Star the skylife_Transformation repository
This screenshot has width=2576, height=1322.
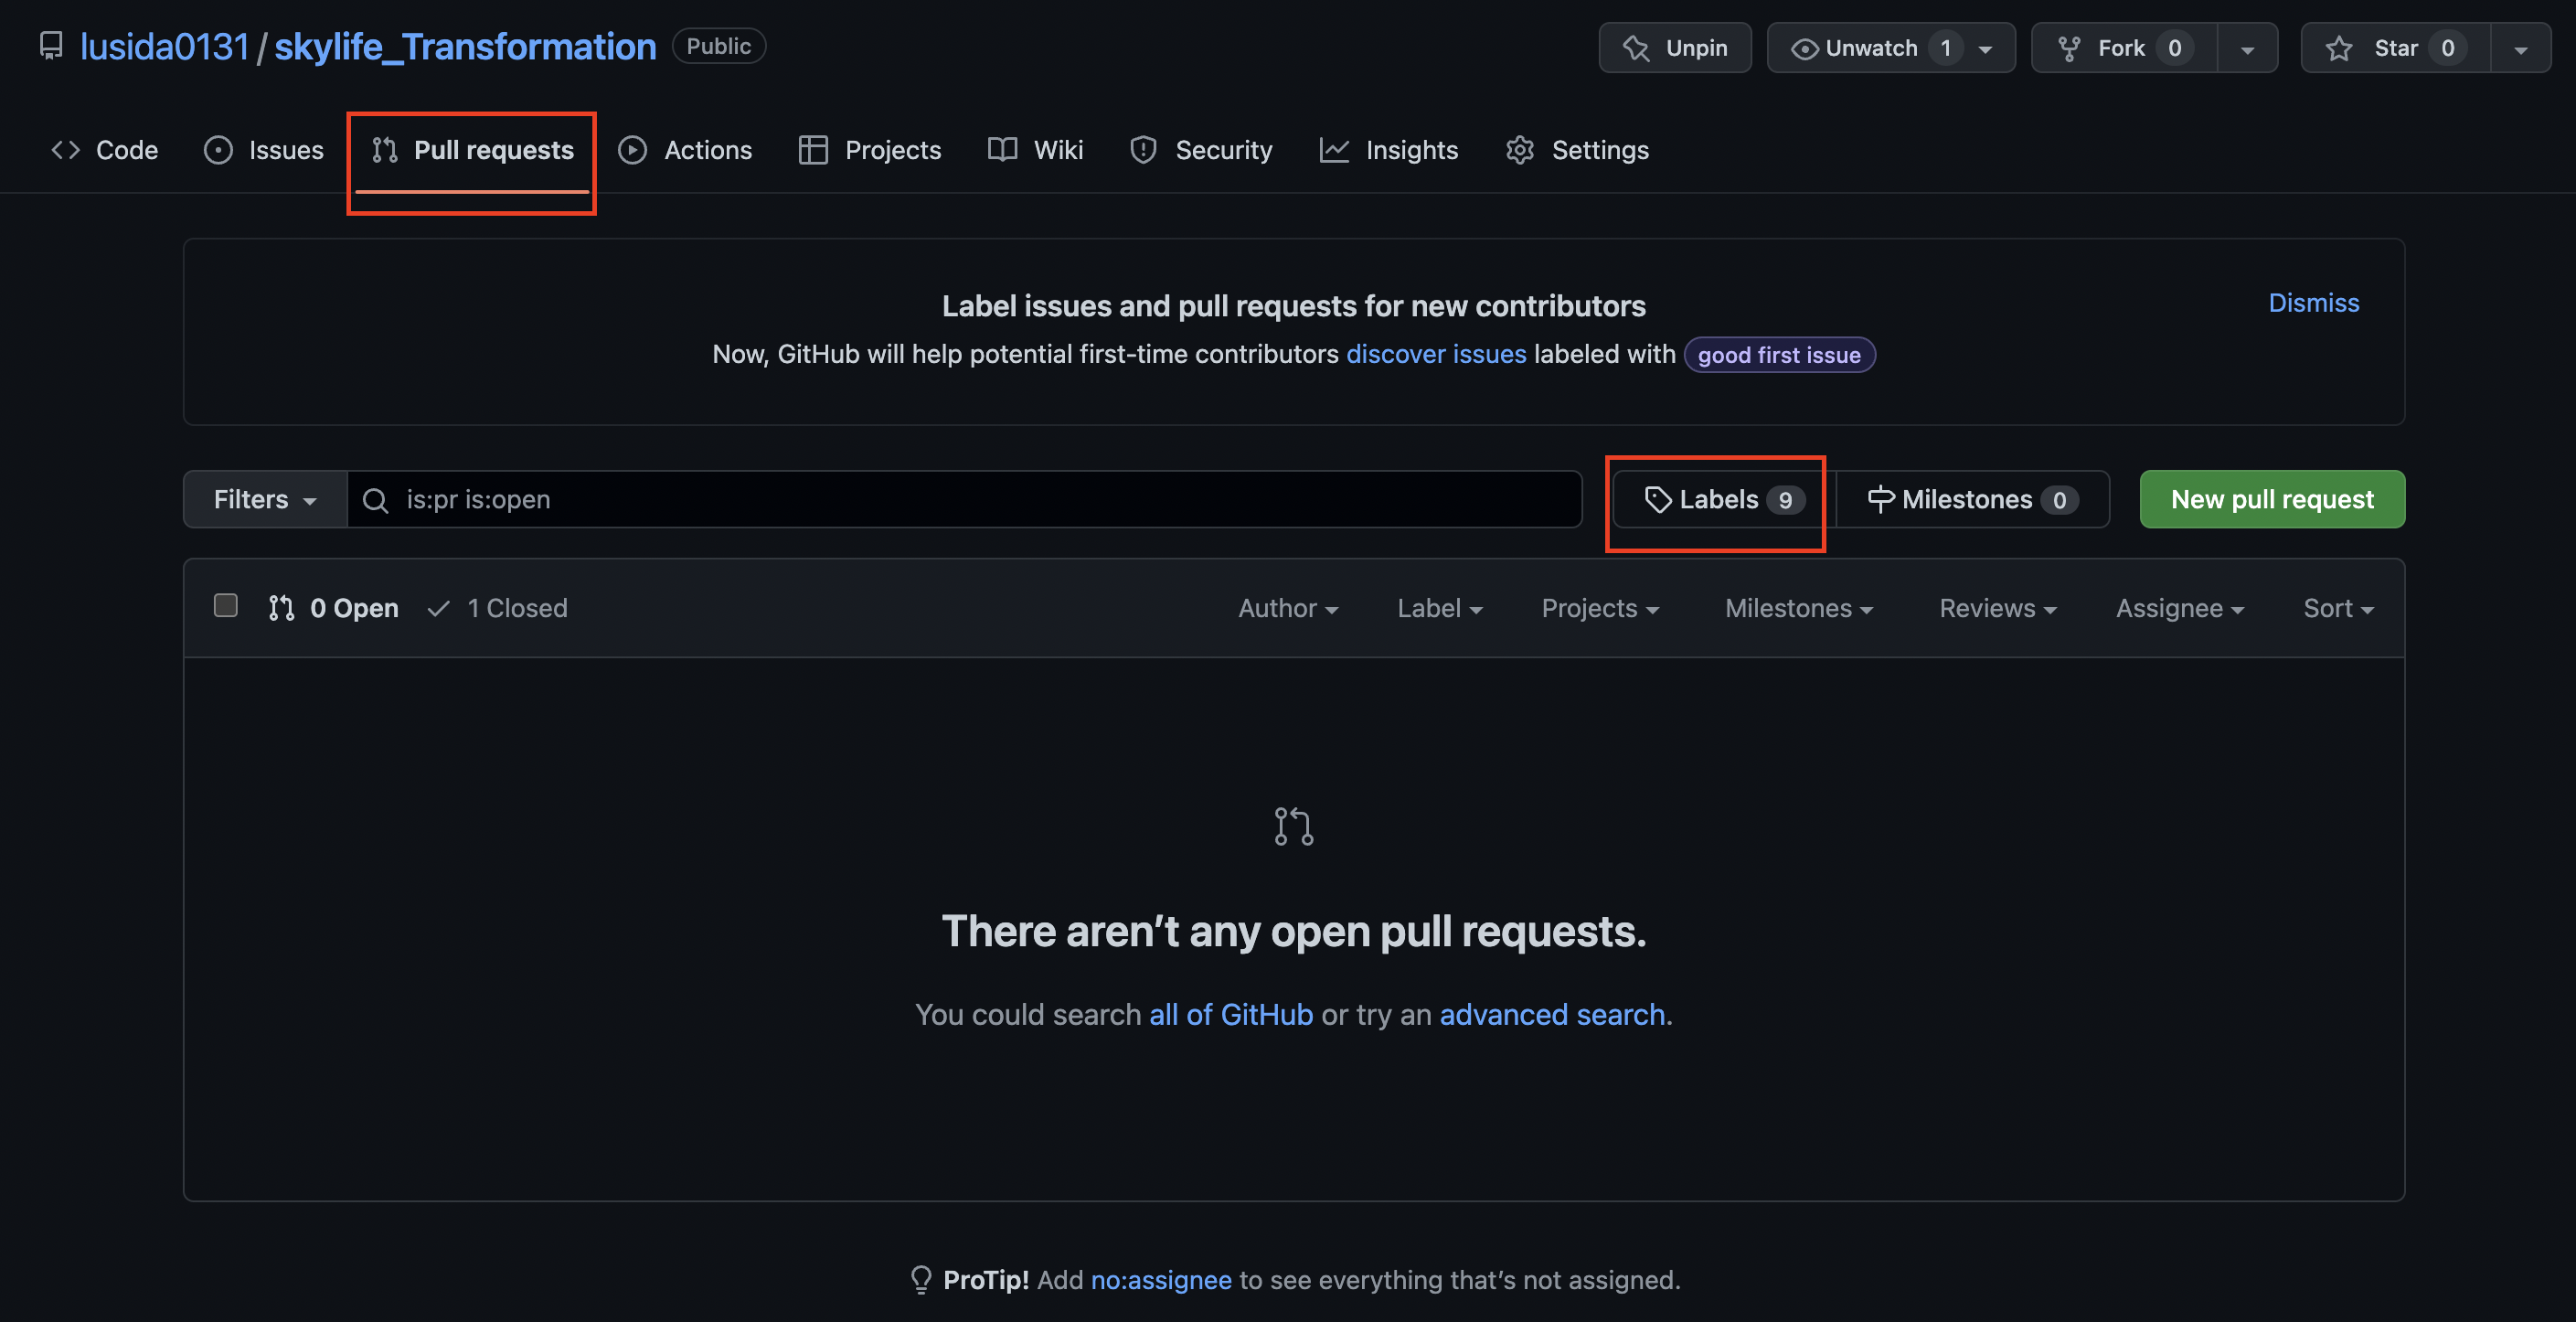pos(2394,48)
